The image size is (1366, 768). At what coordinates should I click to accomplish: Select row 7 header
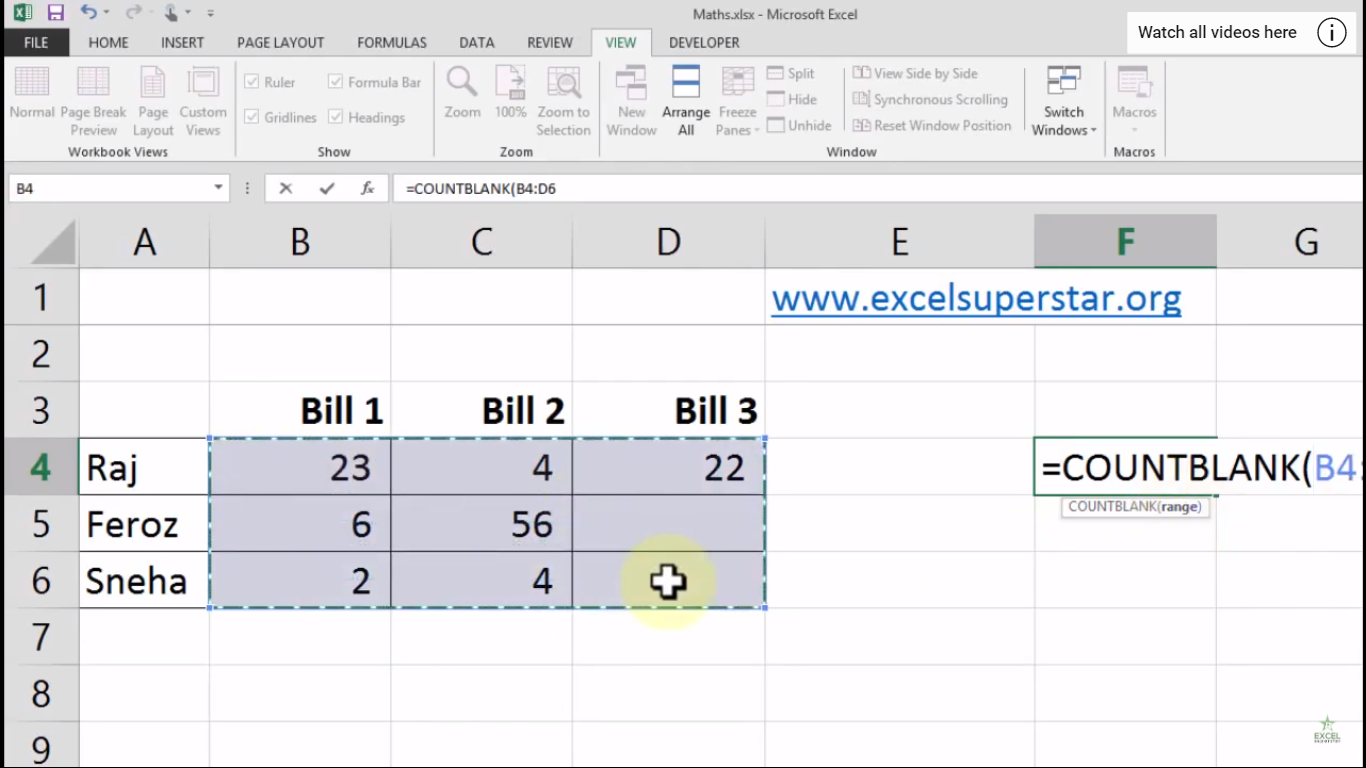point(41,636)
